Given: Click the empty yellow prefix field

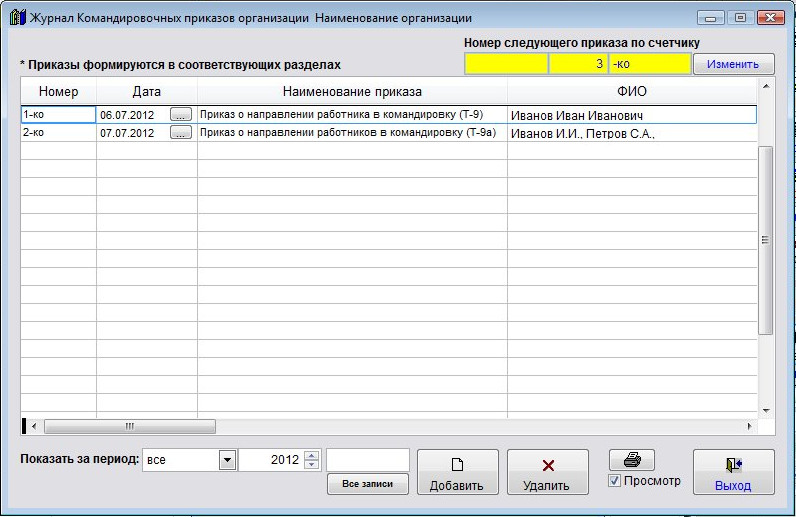Looking at the screenshot, I should pos(506,64).
